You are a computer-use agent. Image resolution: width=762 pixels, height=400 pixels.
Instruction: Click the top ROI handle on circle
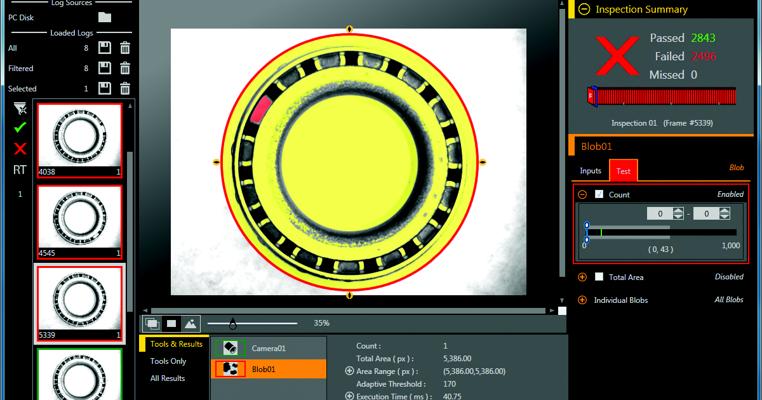[x=349, y=29]
